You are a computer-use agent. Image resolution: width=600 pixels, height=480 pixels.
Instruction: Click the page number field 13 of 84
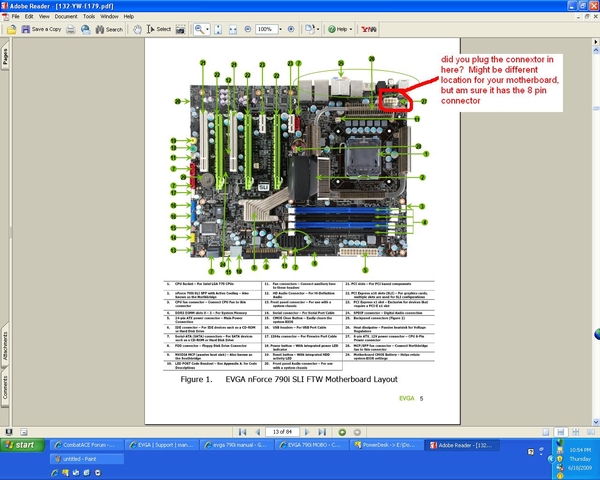[x=282, y=432]
